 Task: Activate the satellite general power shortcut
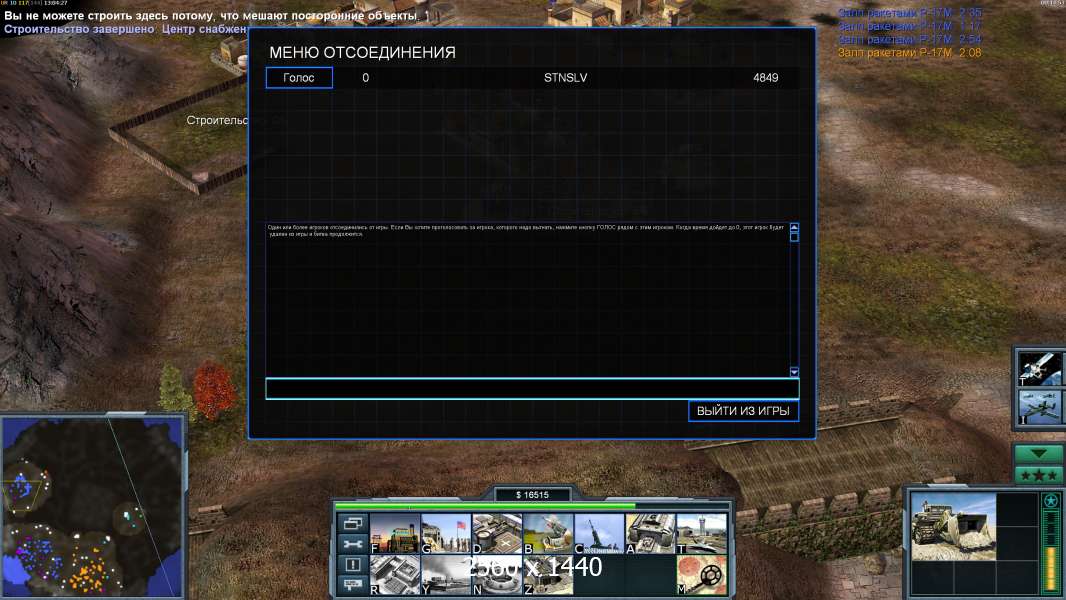tap(1040, 369)
